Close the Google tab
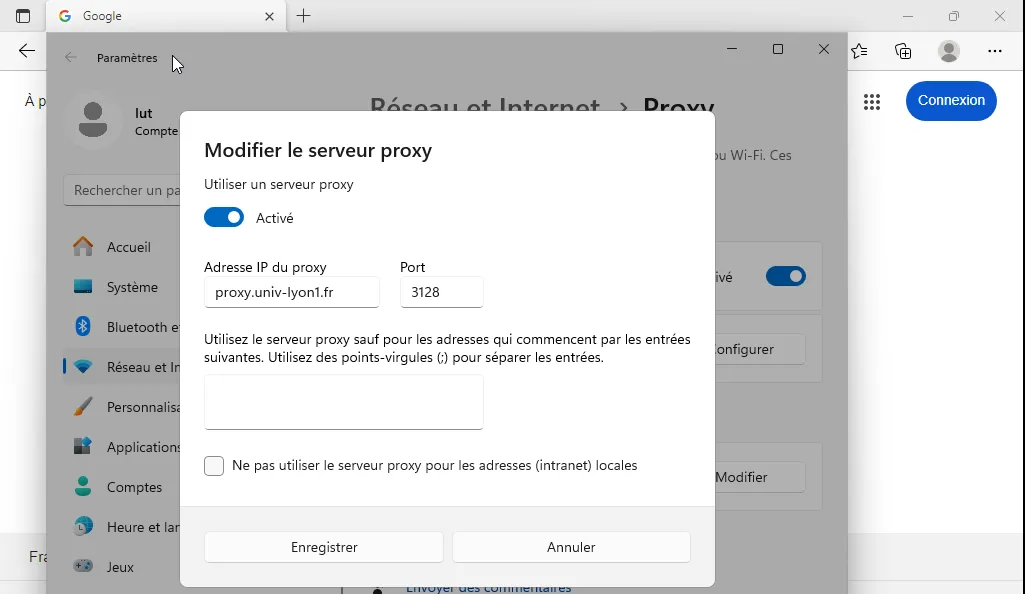Screen dimensions: 1025x594 click(x=269, y=16)
